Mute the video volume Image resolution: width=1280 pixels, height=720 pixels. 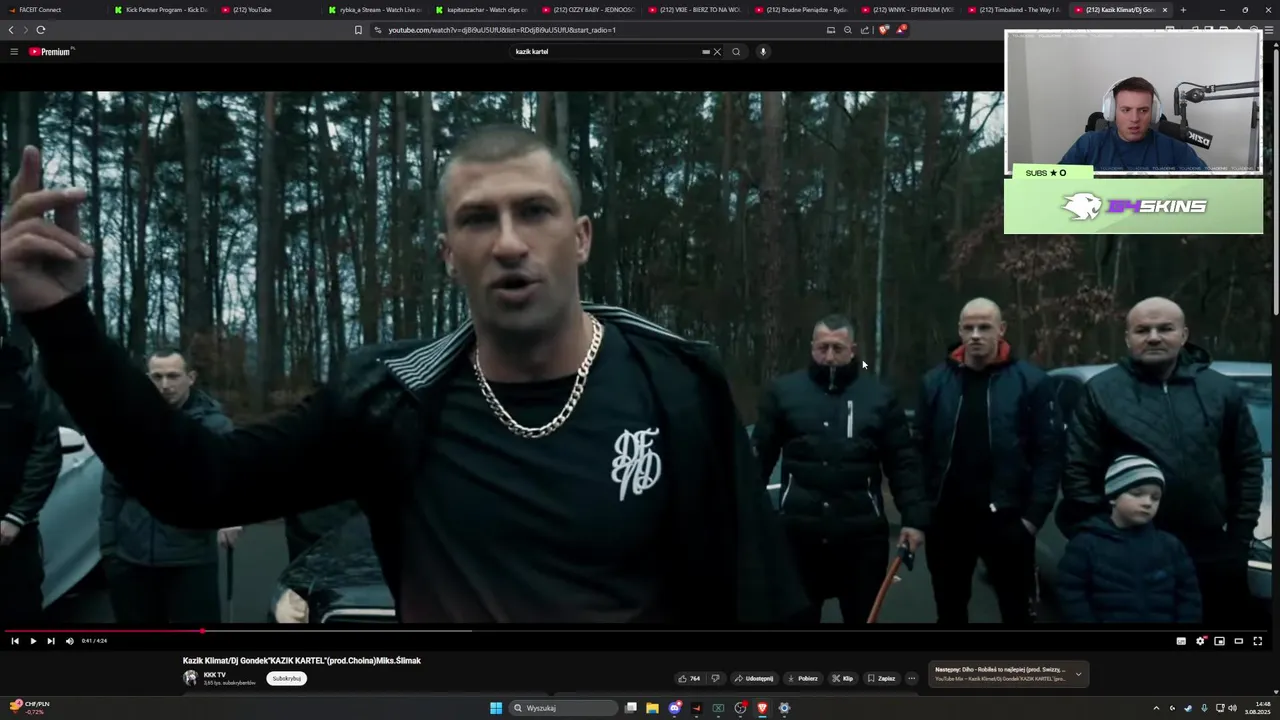pyautogui.click(x=69, y=641)
